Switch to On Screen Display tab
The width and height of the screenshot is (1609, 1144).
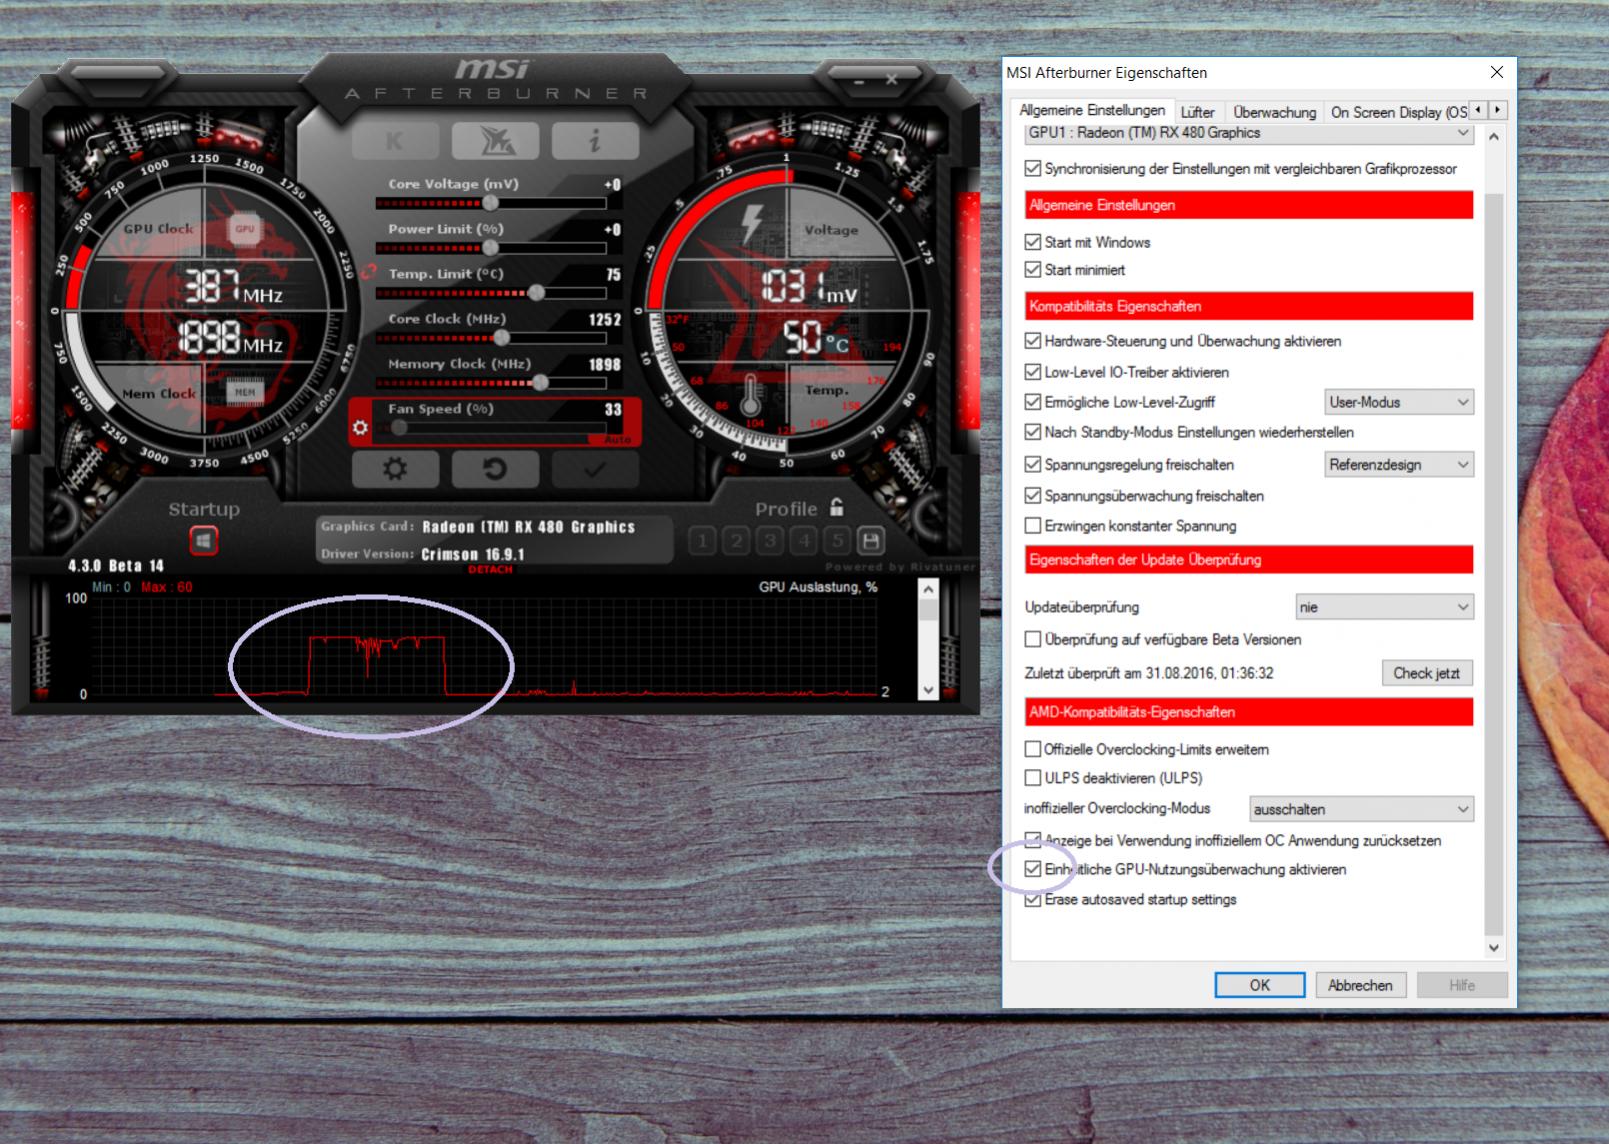(x=1398, y=113)
